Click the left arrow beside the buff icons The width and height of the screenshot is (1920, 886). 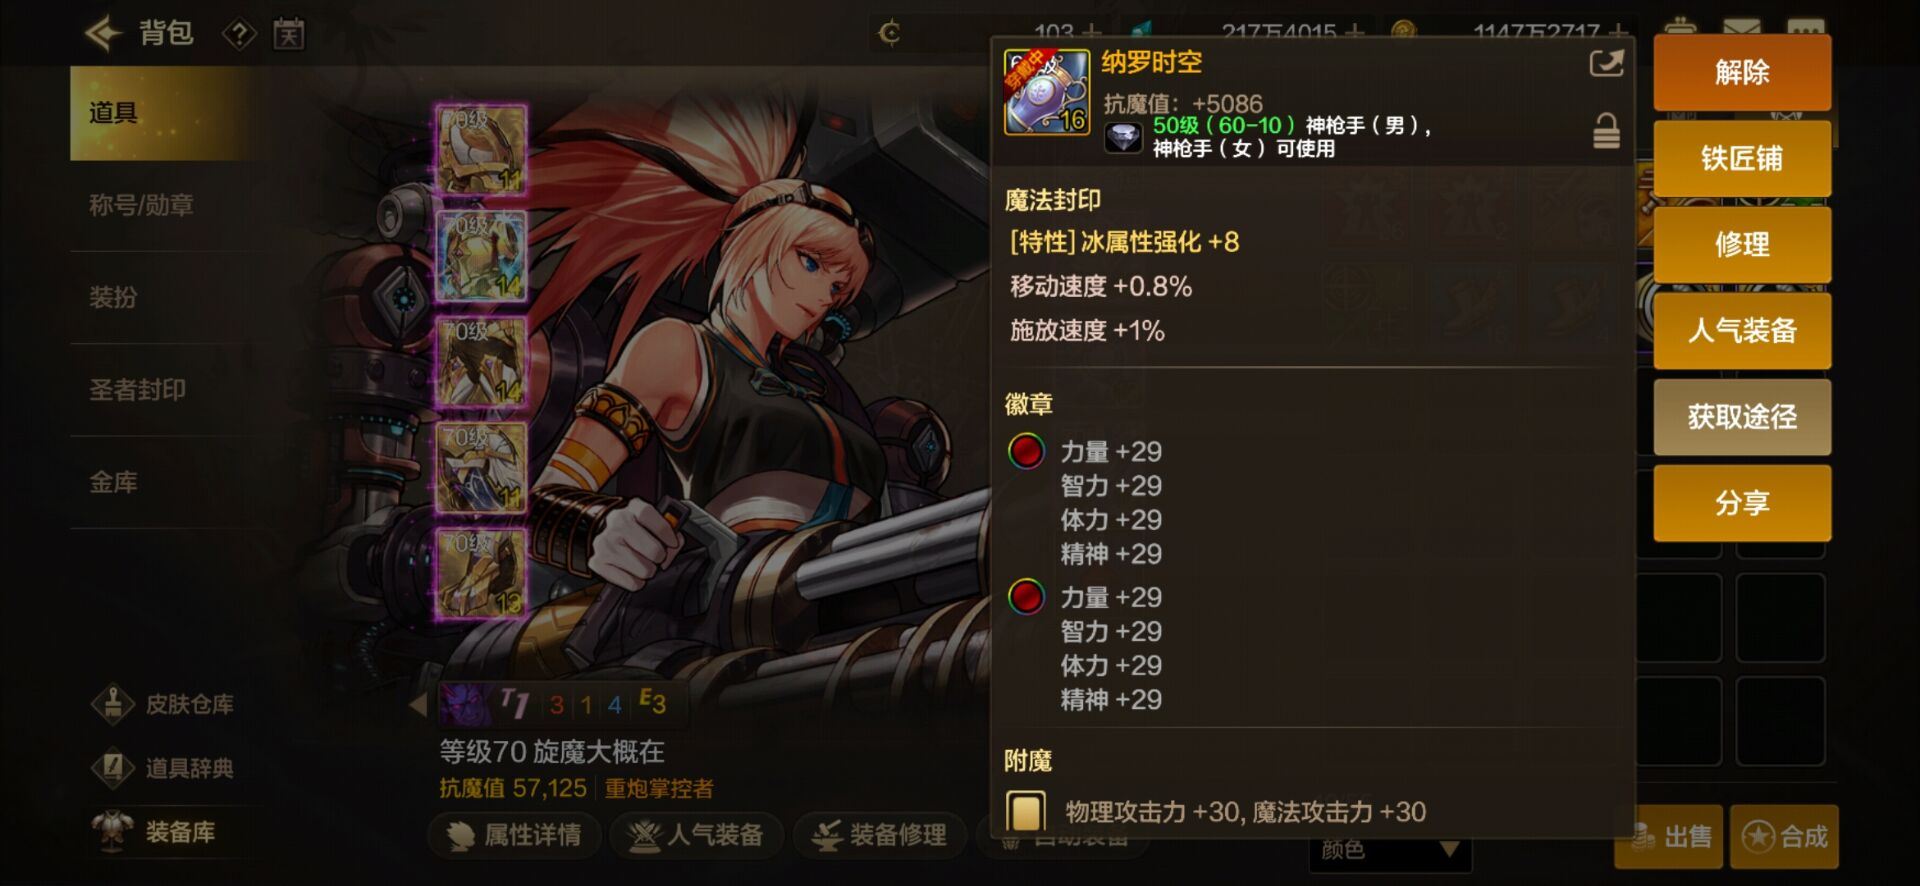pyautogui.click(x=419, y=704)
